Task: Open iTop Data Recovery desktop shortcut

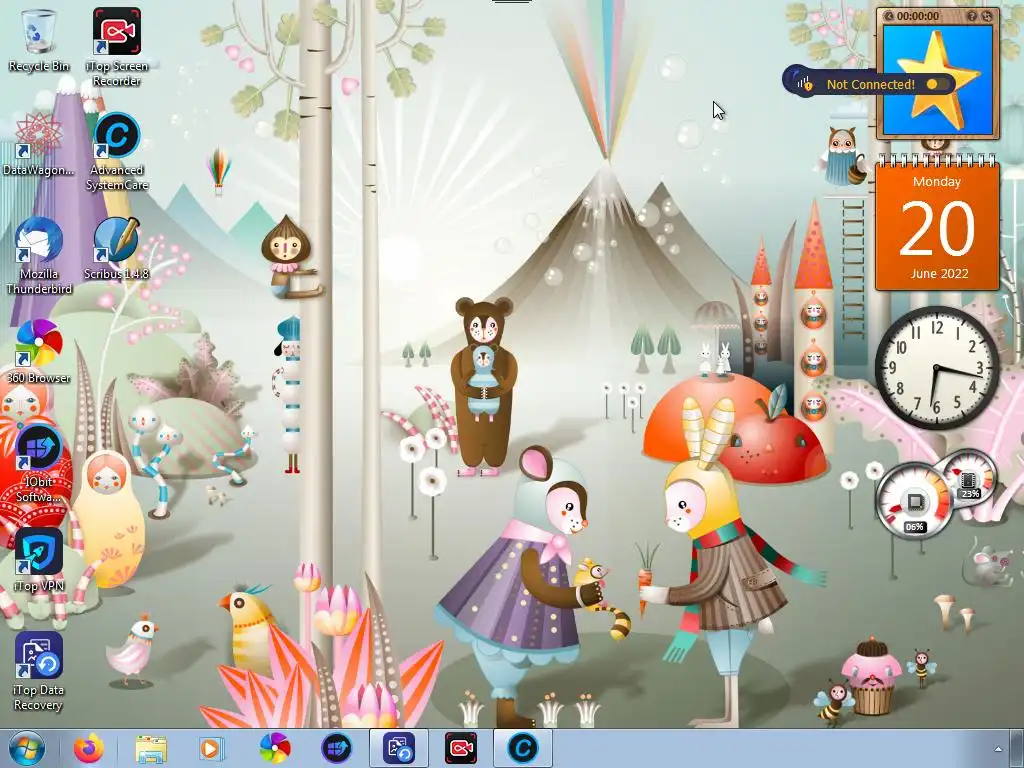Action: pyautogui.click(x=39, y=671)
